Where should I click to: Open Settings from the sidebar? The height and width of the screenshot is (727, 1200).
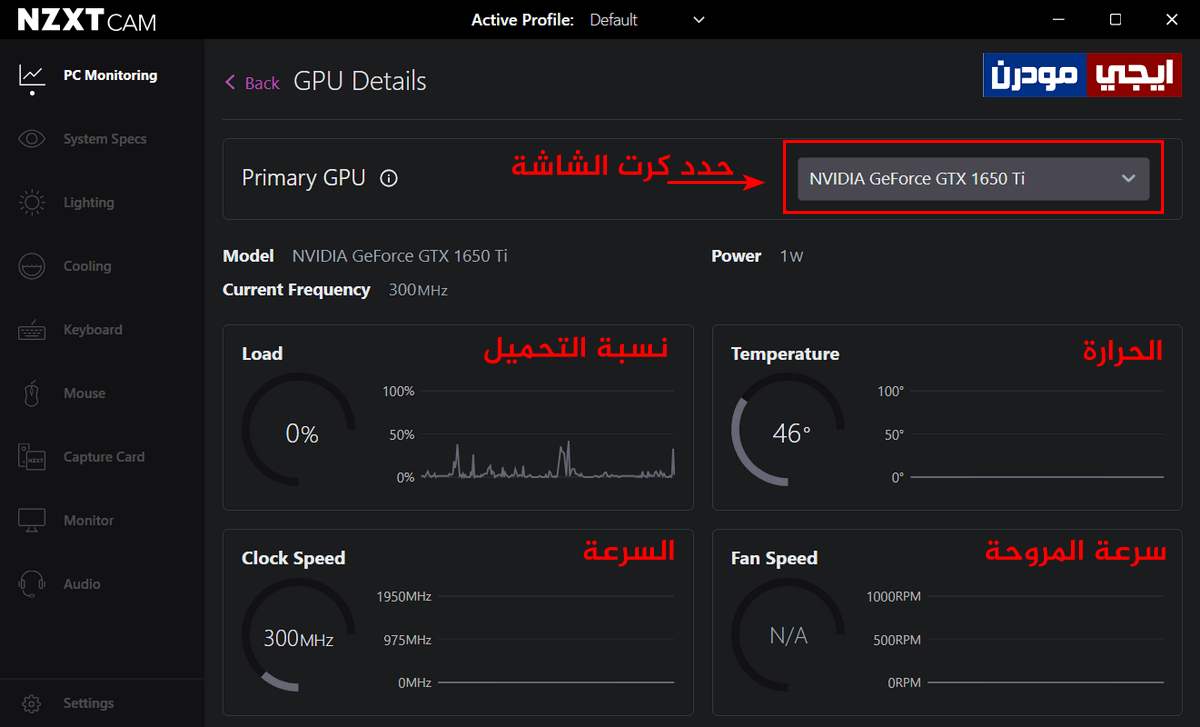(89, 703)
